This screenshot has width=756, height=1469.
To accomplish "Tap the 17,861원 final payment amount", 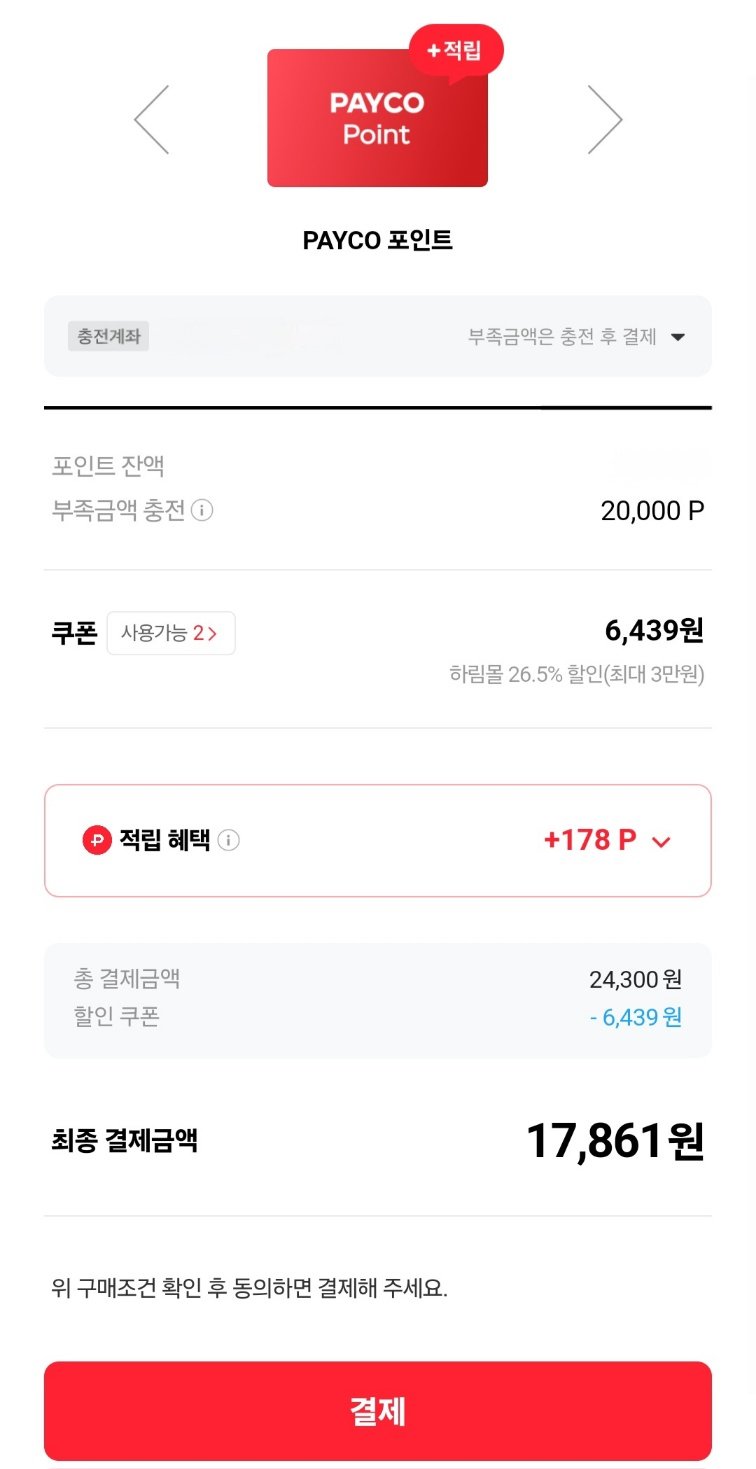I will (615, 1141).
